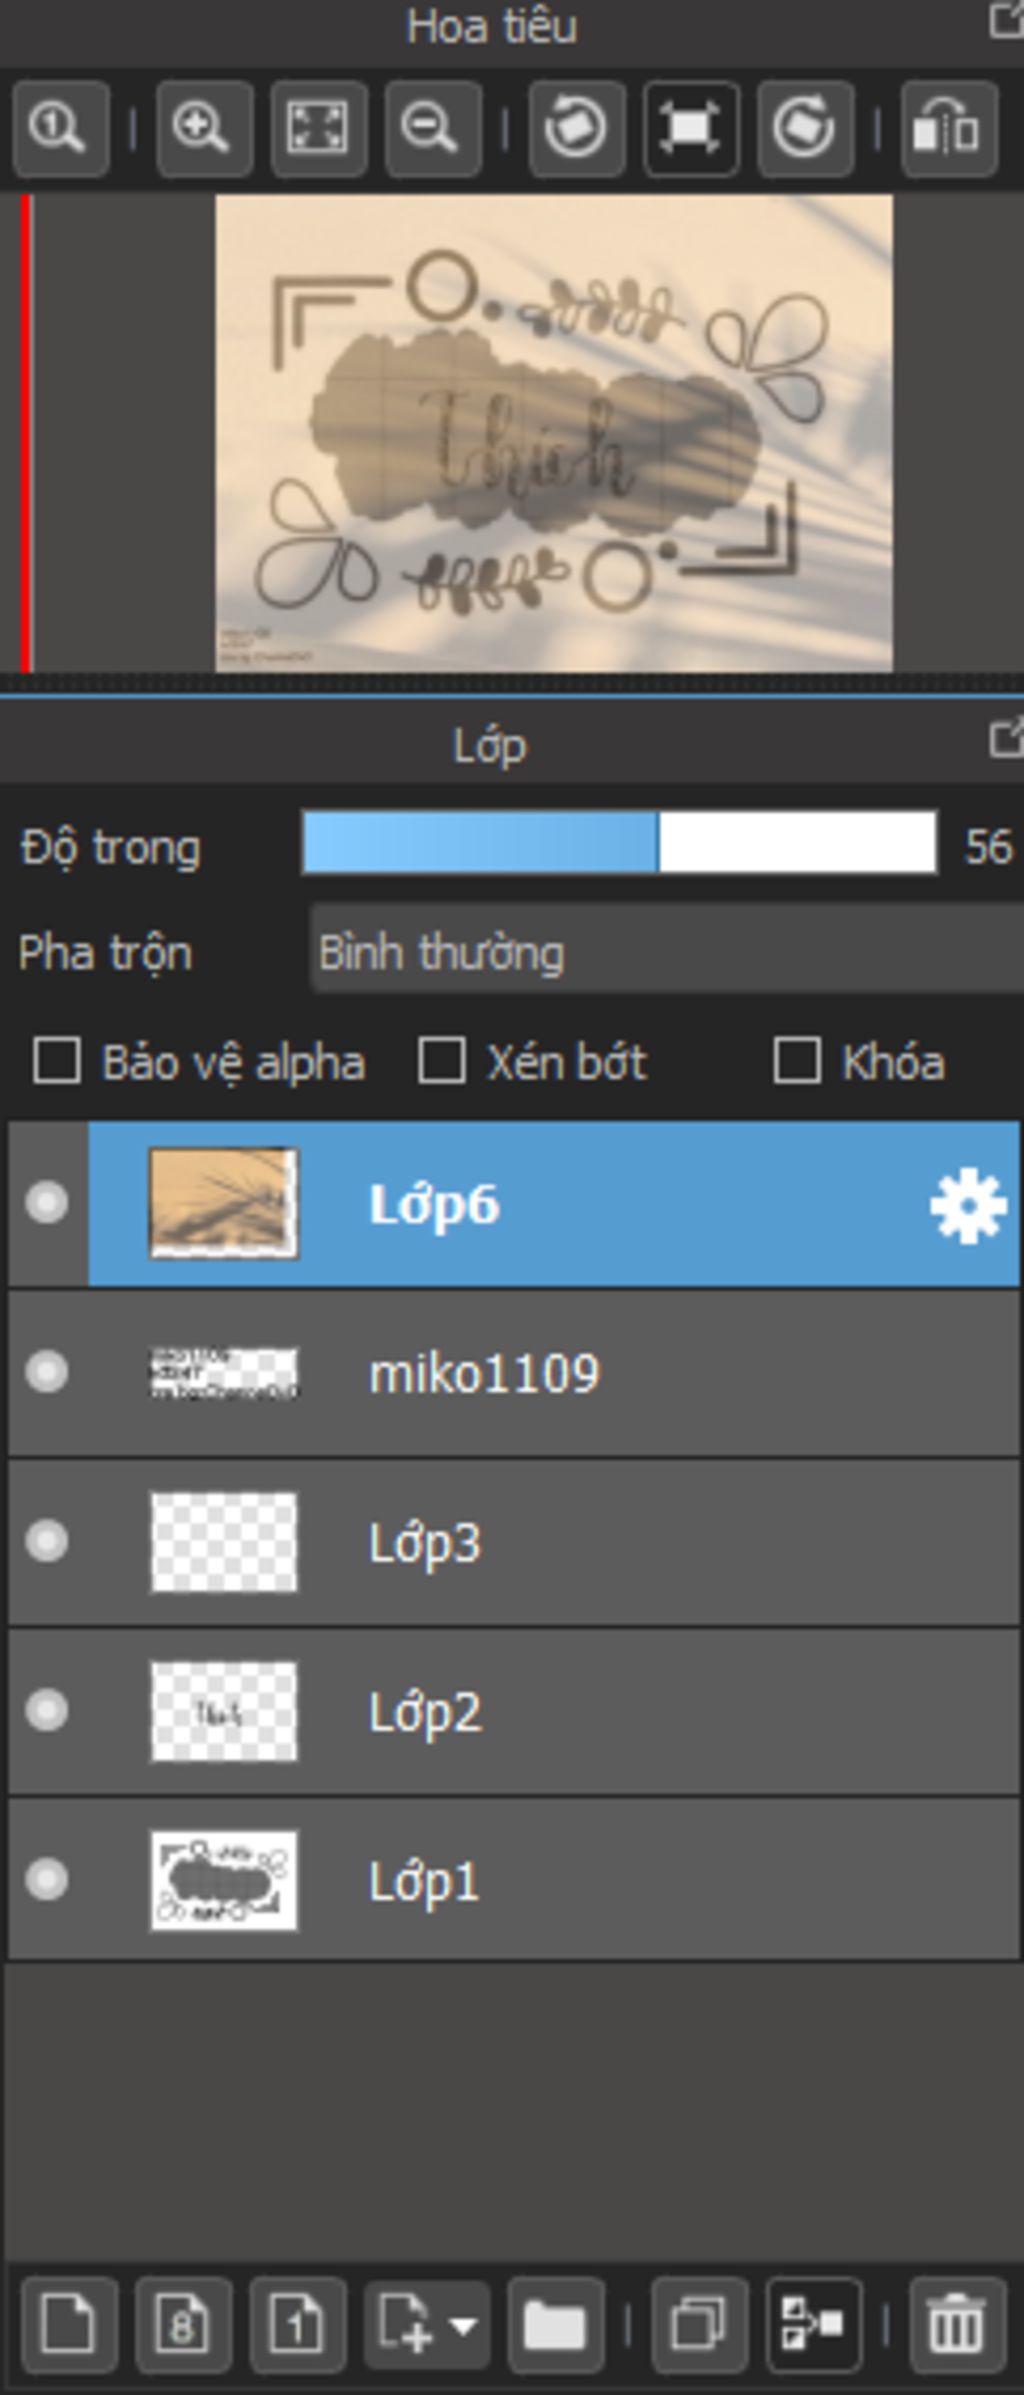Reset the canvas rotation
The width and height of the screenshot is (1024, 2395).
point(692,130)
